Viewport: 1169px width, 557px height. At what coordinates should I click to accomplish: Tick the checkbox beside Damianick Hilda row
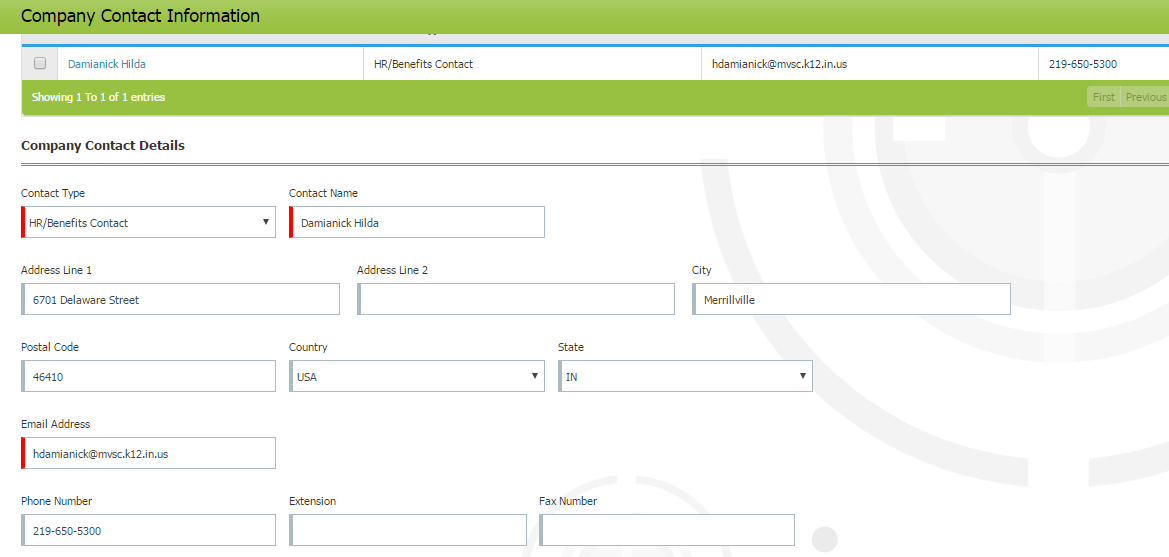(40, 63)
